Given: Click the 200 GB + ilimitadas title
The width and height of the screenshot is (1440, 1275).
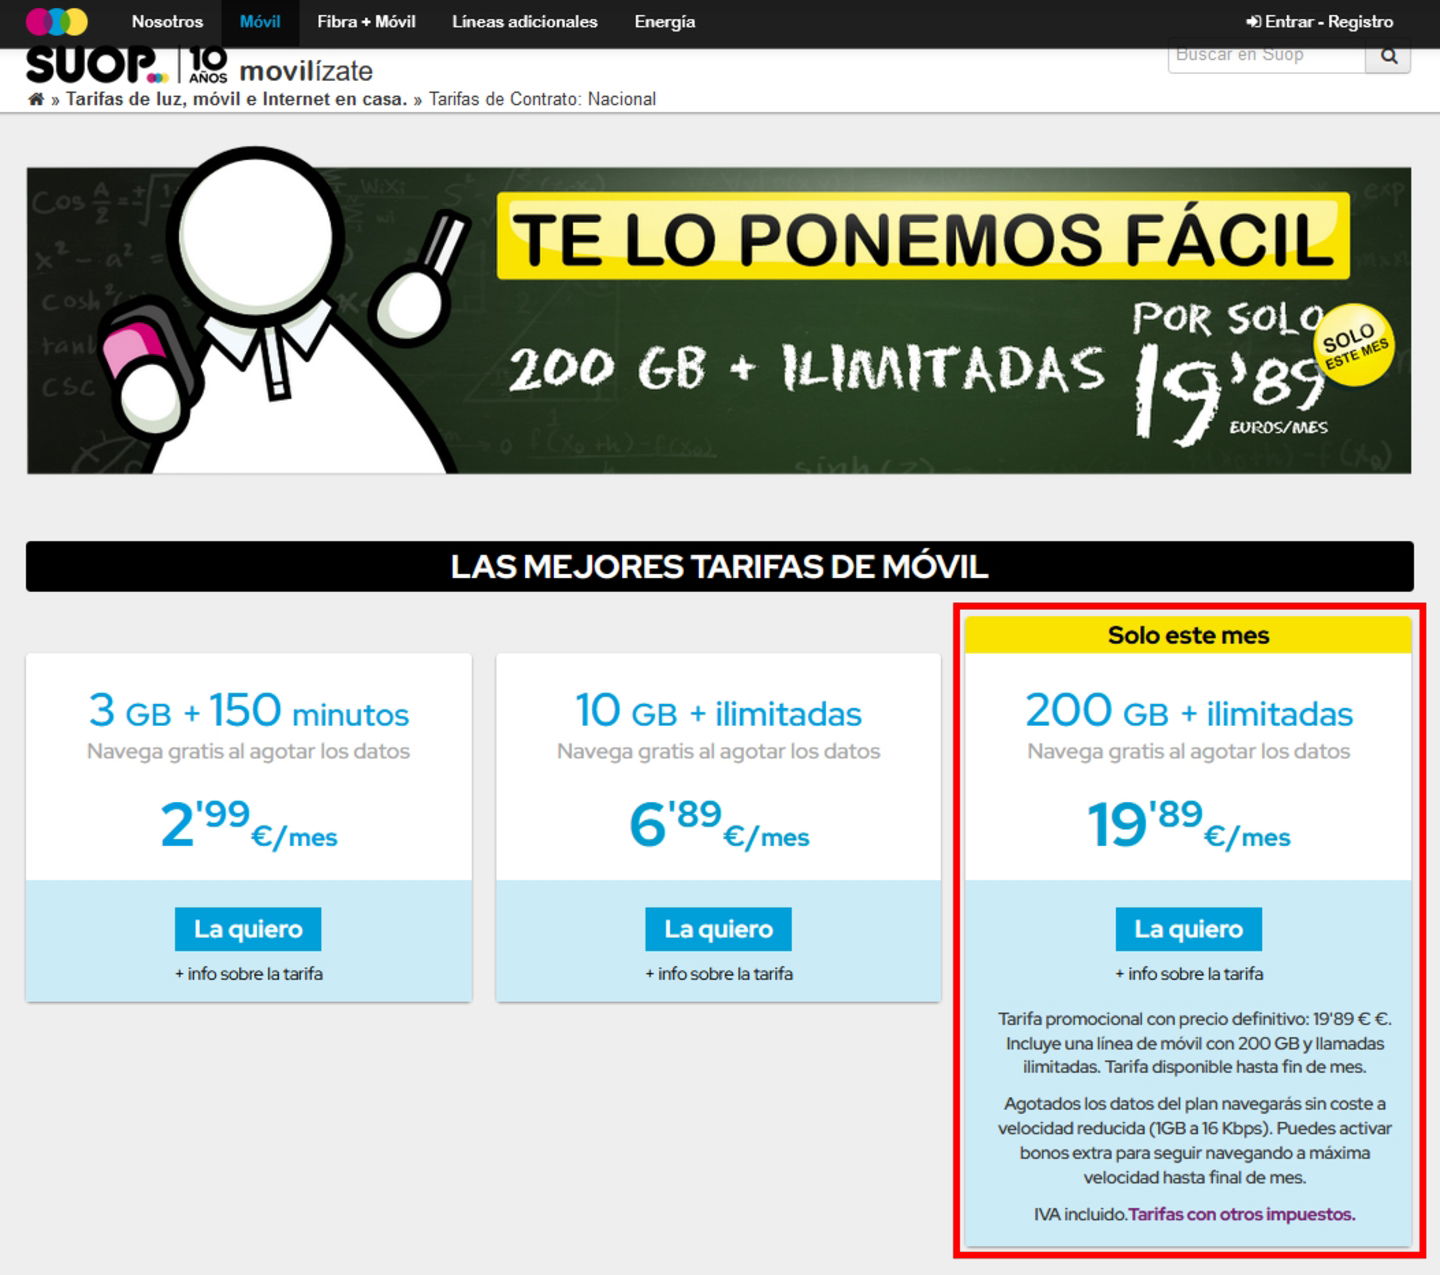Looking at the screenshot, I should coord(1189,711).
